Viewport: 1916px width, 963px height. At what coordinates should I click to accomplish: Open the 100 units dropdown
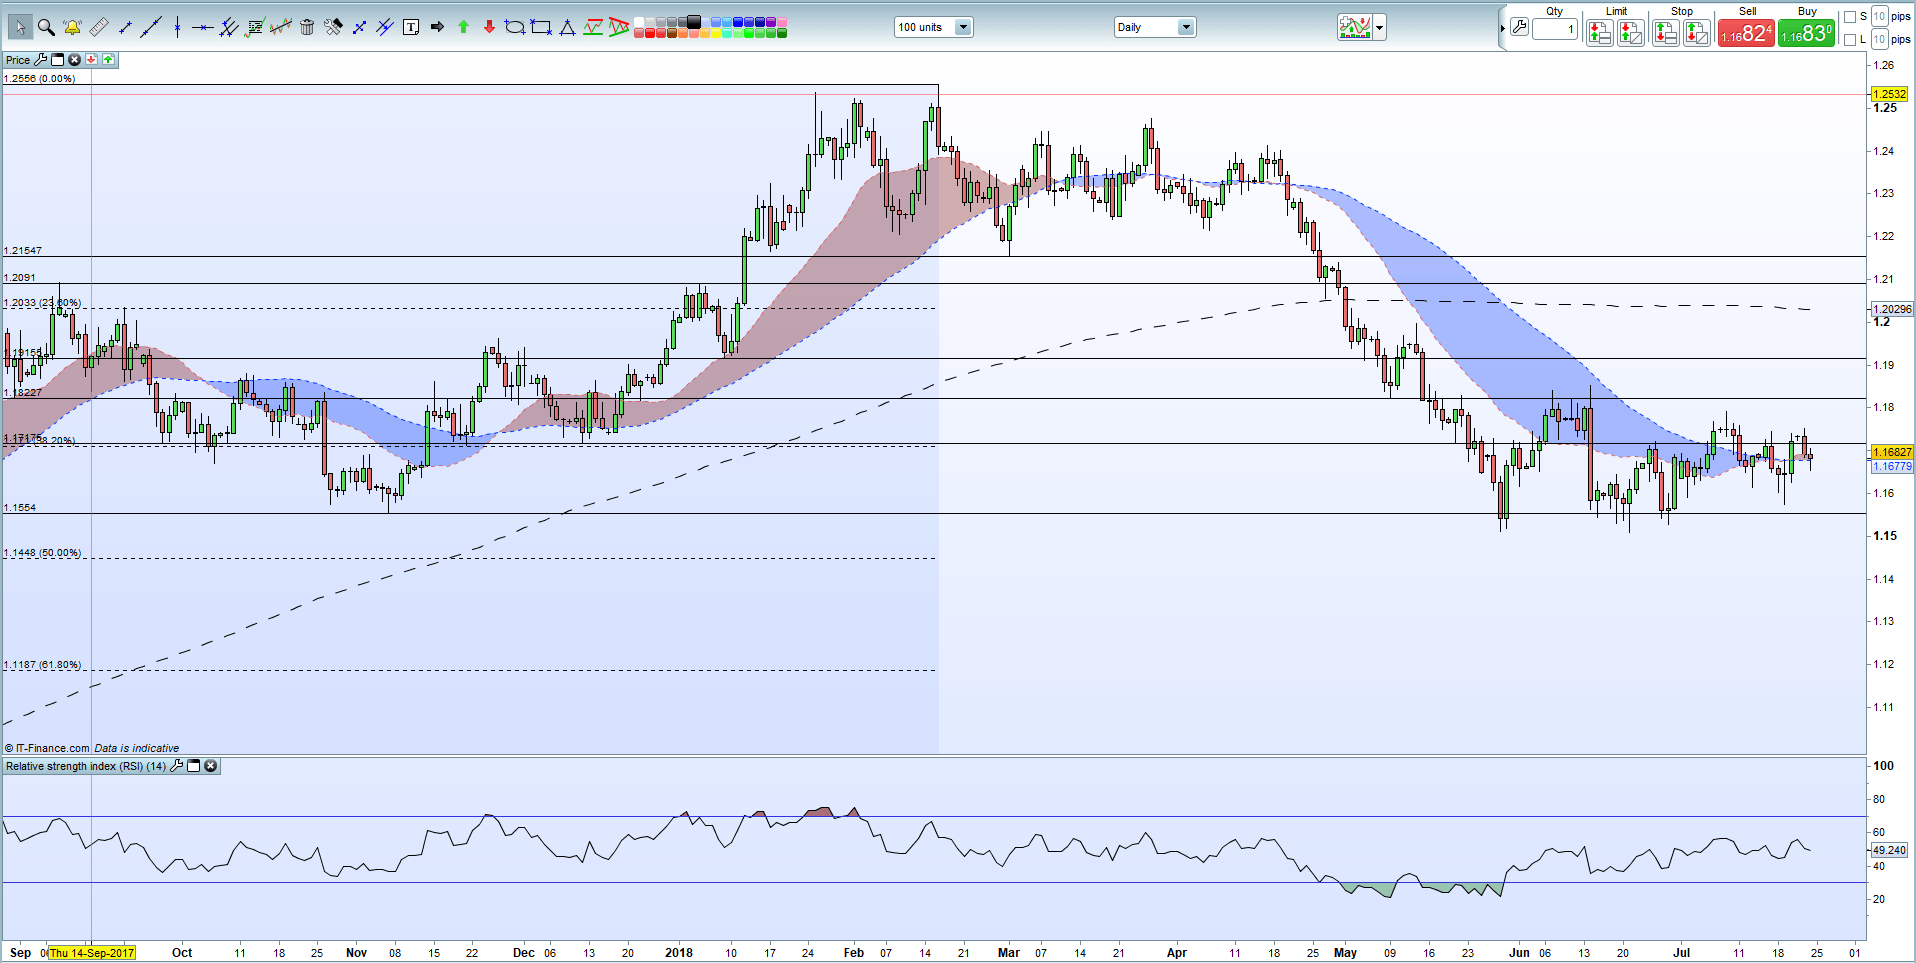coord(933,27)
